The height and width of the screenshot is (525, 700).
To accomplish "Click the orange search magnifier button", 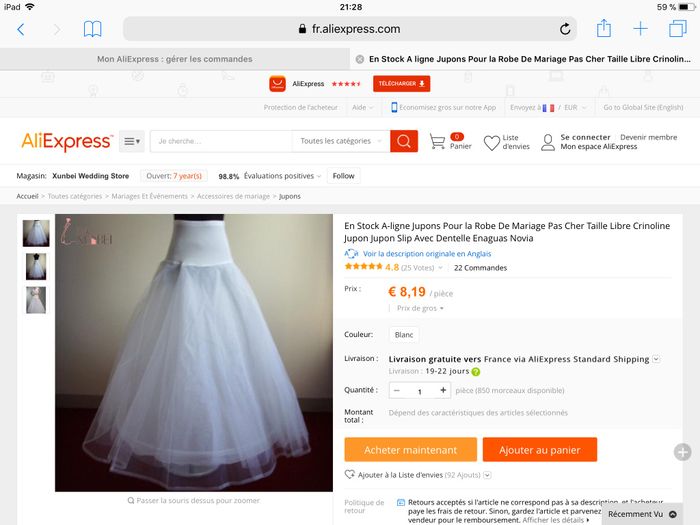I will click(404, 141).
